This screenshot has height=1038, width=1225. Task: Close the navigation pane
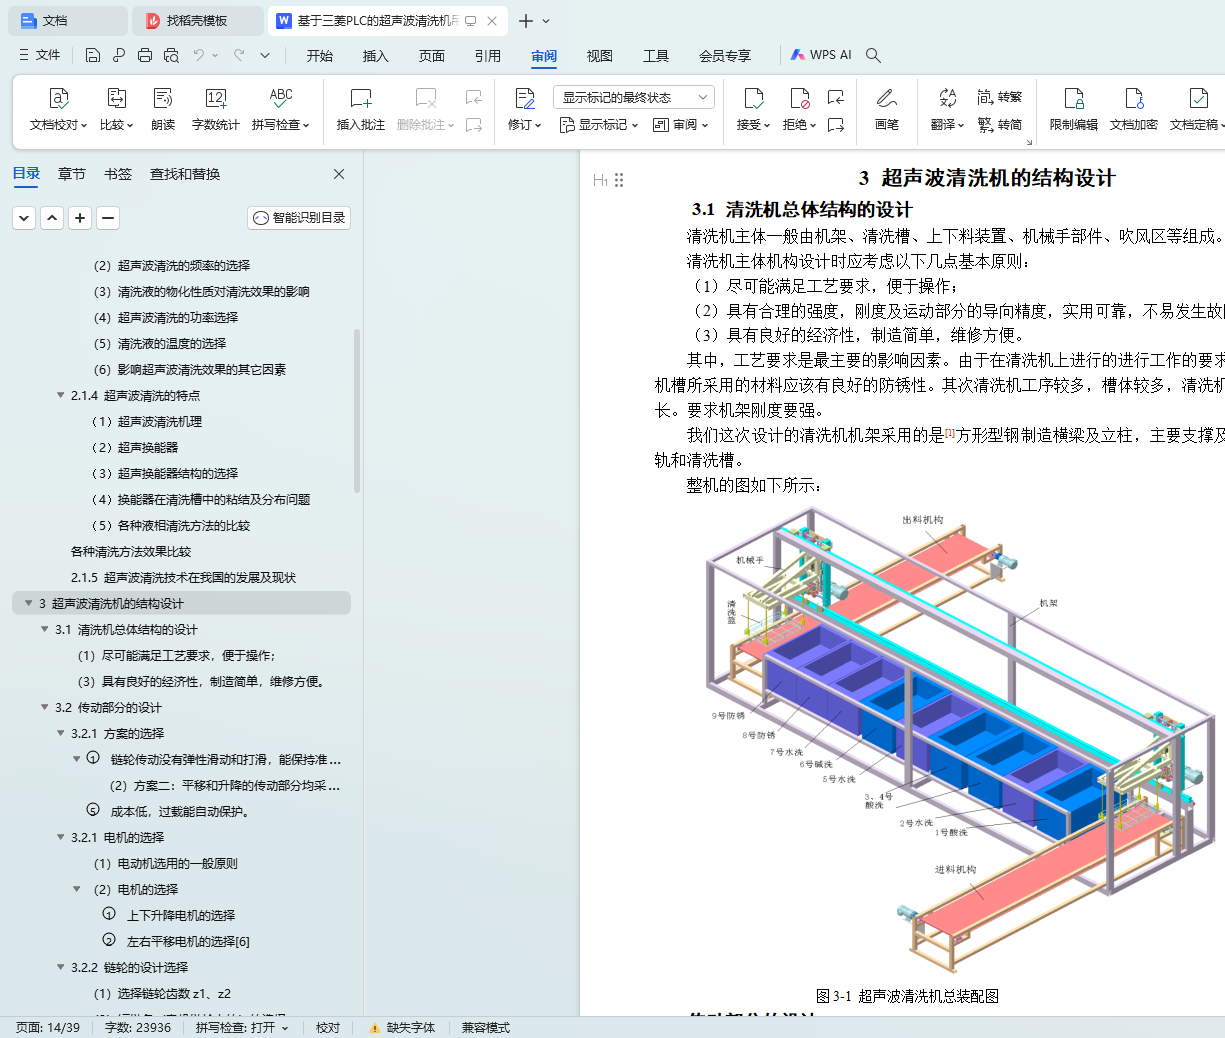click(x=339, y=174)
